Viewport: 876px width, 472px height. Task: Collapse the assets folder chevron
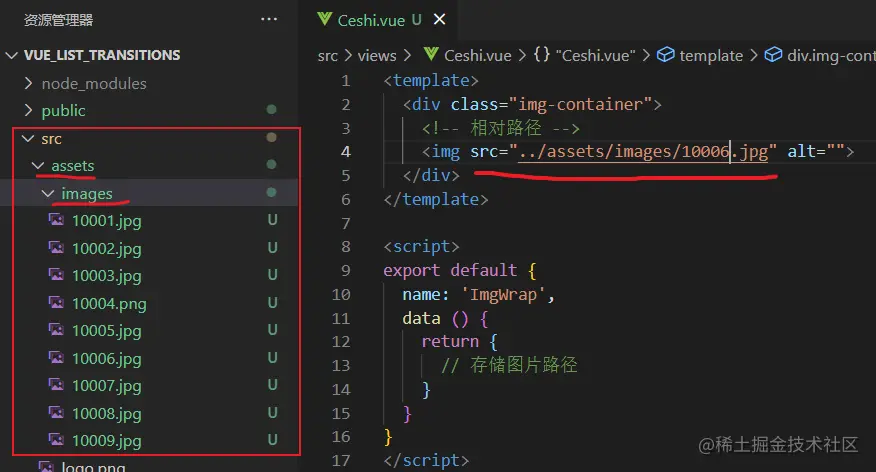38,165
